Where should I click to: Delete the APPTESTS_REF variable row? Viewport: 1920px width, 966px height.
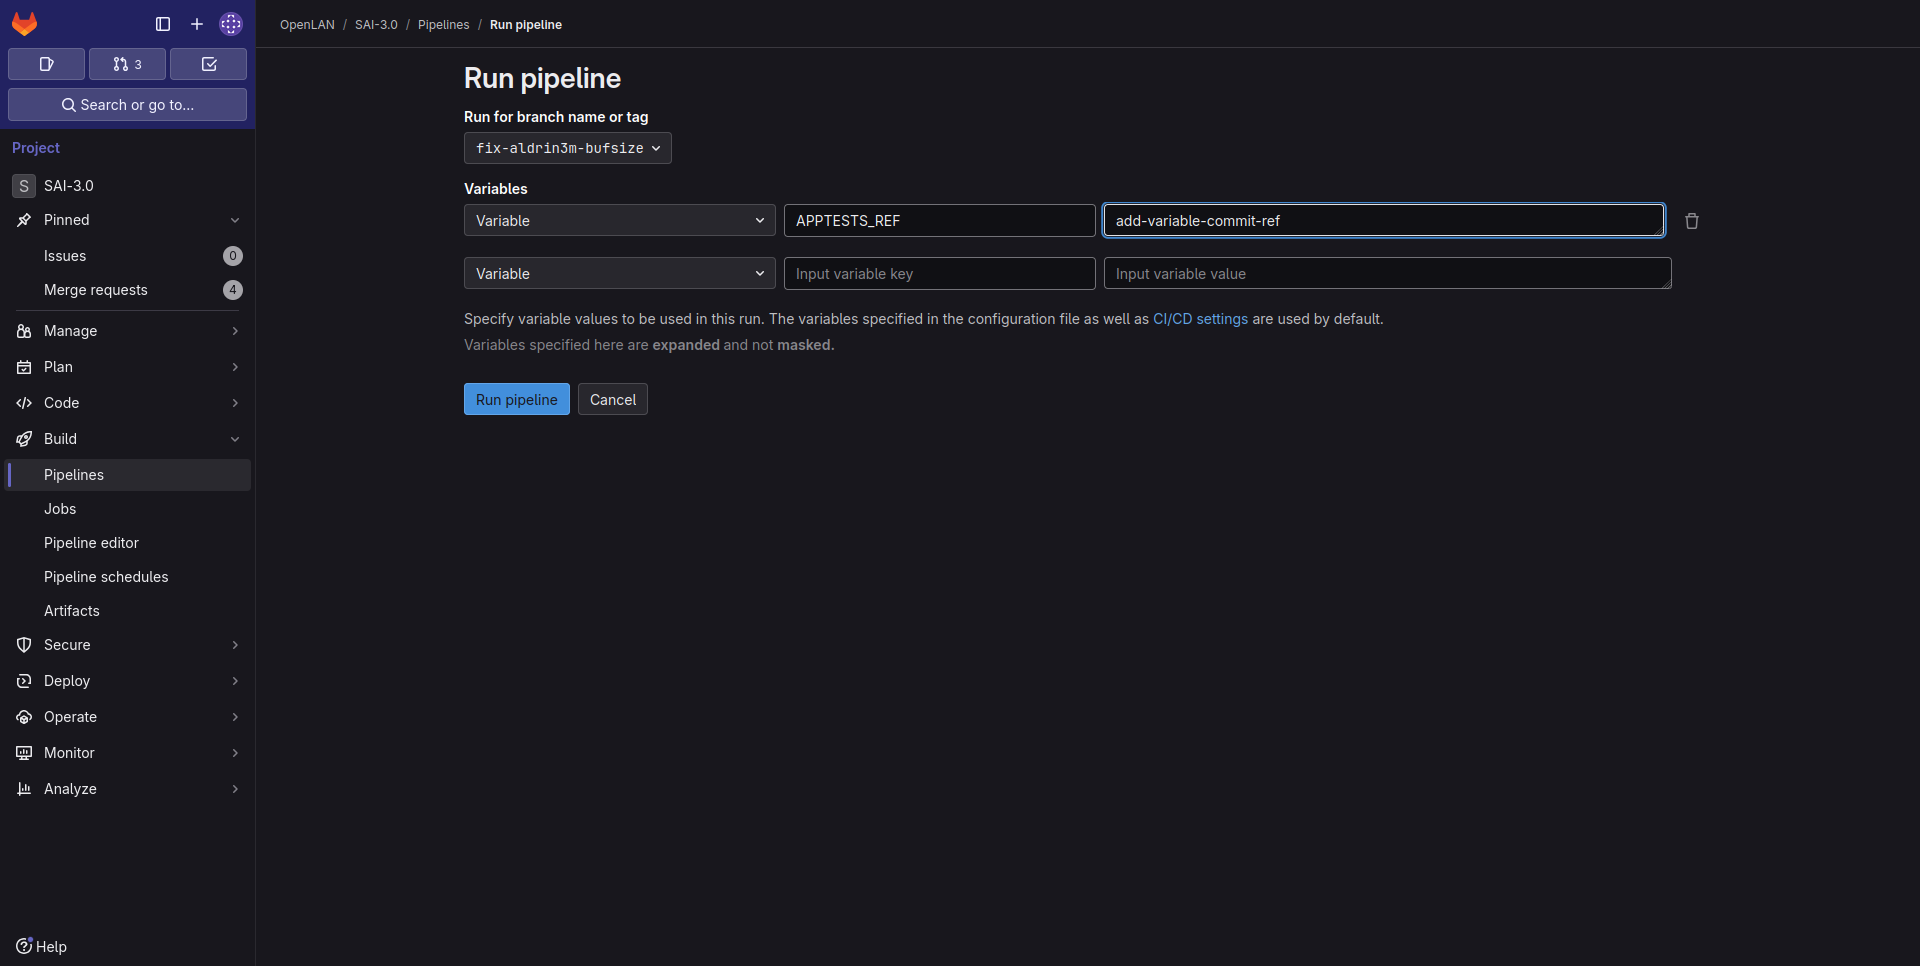tap(1691, 221)
